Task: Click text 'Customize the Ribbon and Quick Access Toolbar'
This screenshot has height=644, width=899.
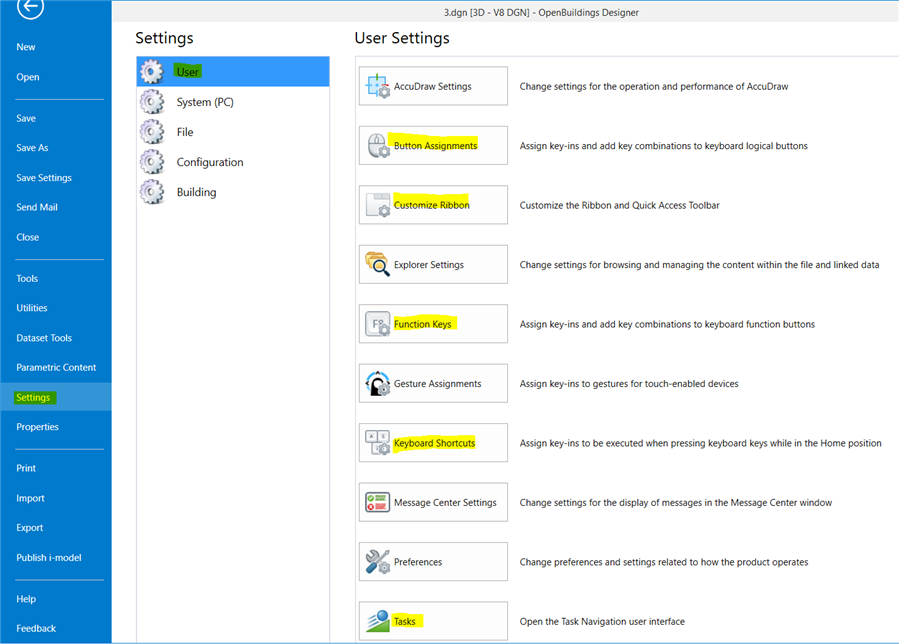Action: click(619, 205)
